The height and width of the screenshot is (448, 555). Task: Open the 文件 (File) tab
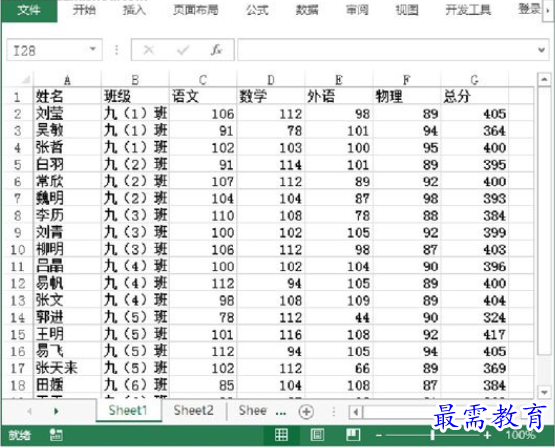click(x=29, y=10)
